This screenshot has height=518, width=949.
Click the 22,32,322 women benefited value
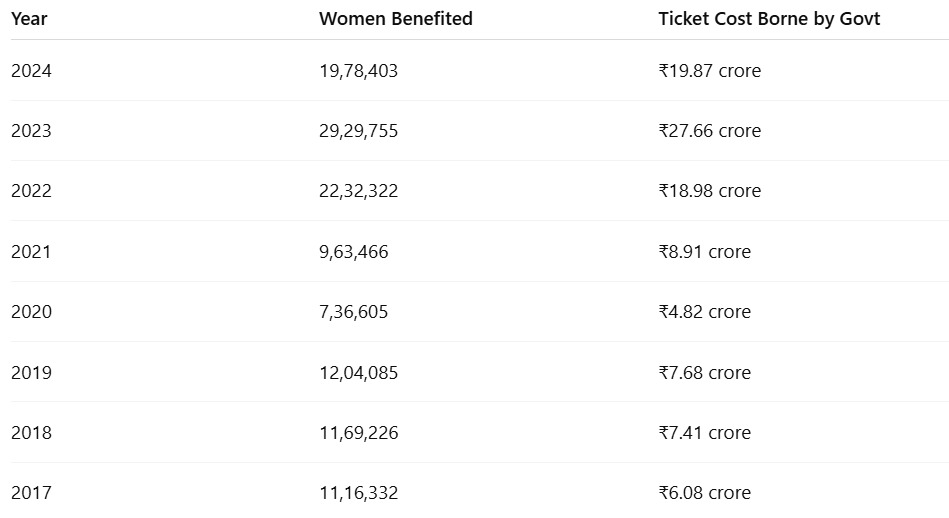(x=358, y=191)
